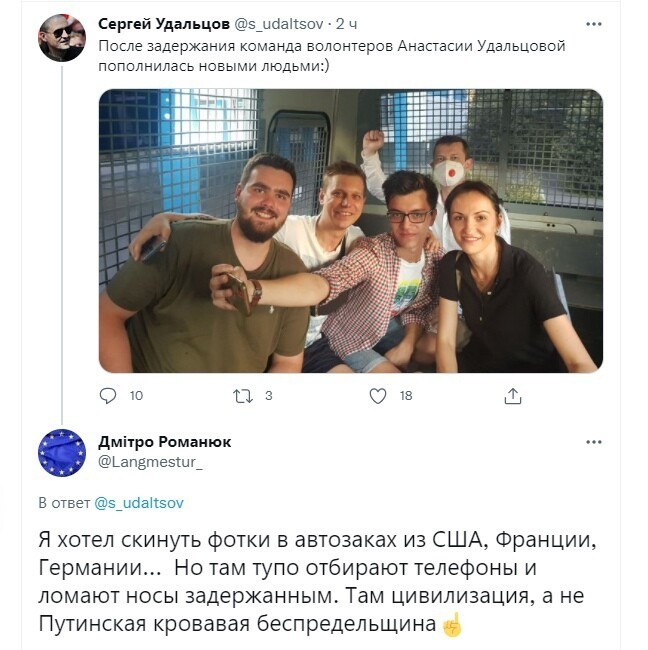Open three-dot menu on Романюк reply
The image size is (648, 650).
pos(594,442)
